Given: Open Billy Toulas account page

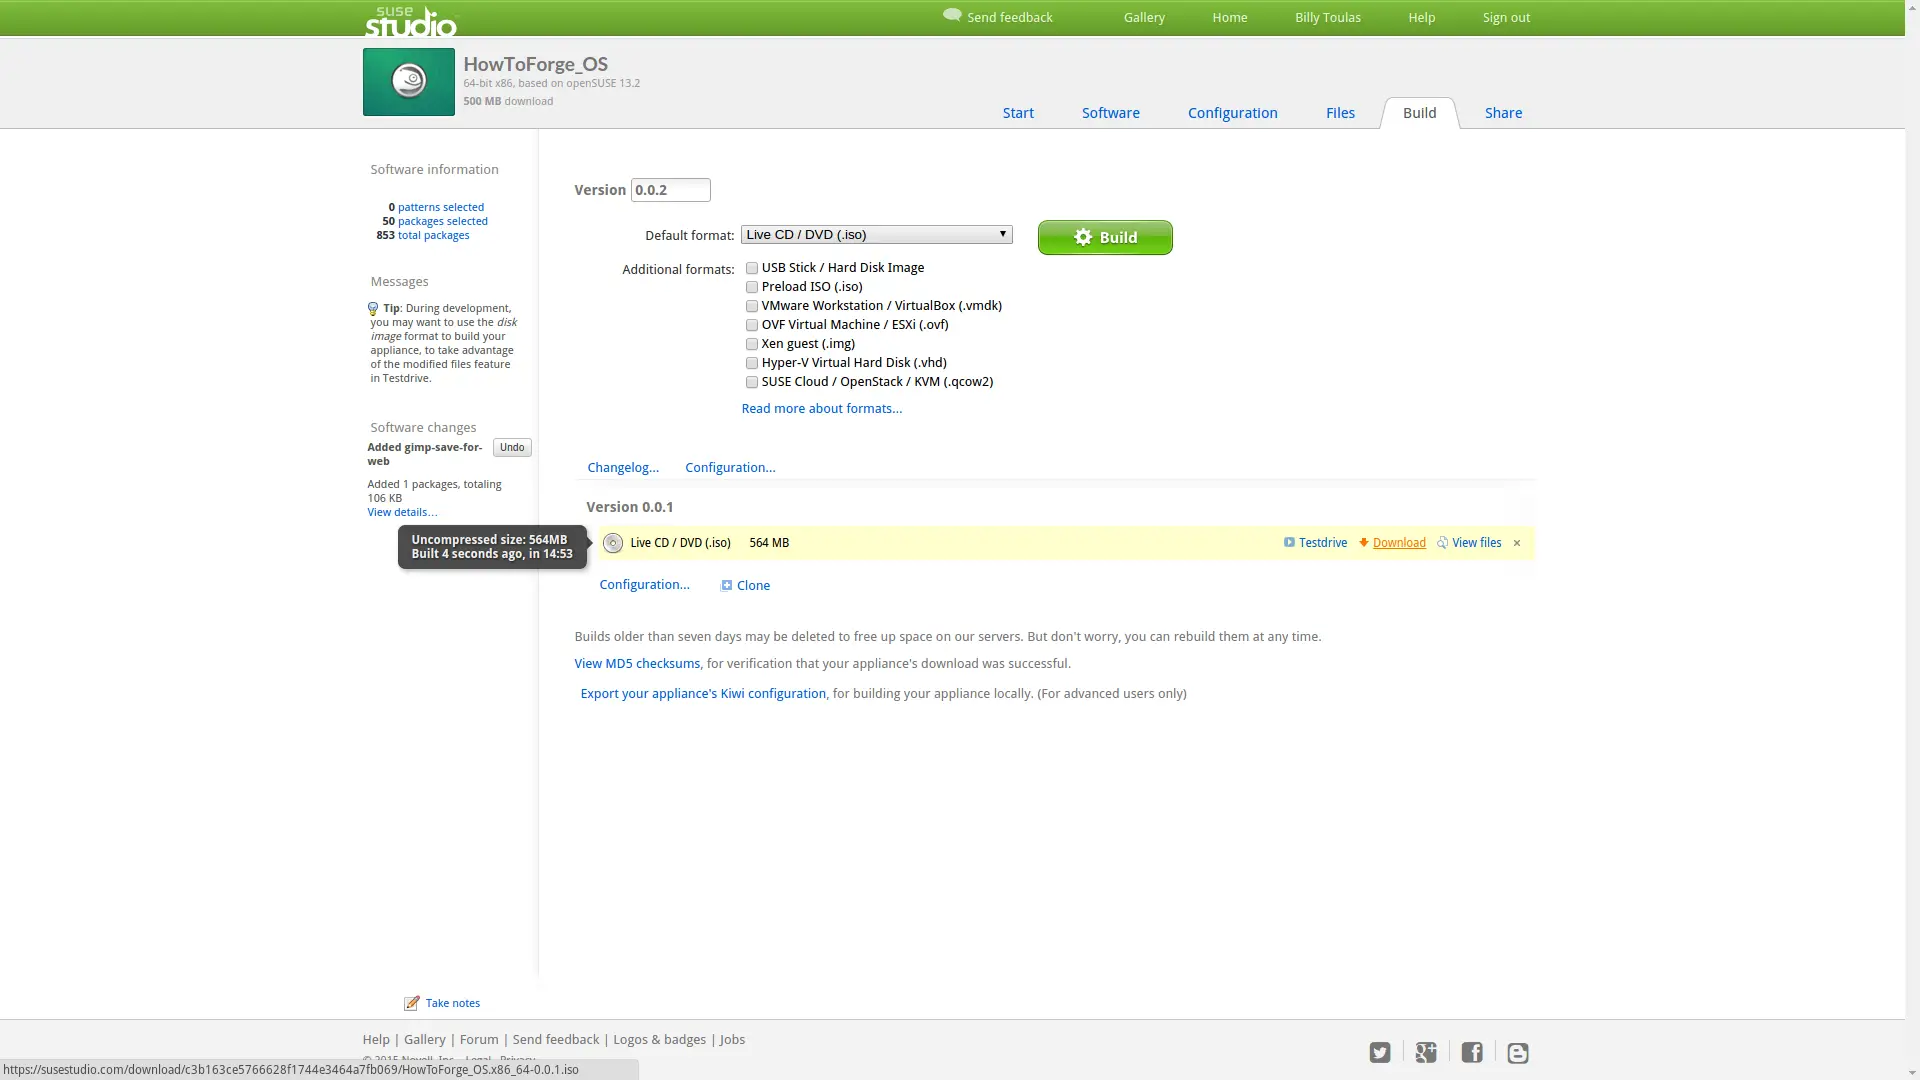Looking at the screenshot, I should coord(1327,17).
